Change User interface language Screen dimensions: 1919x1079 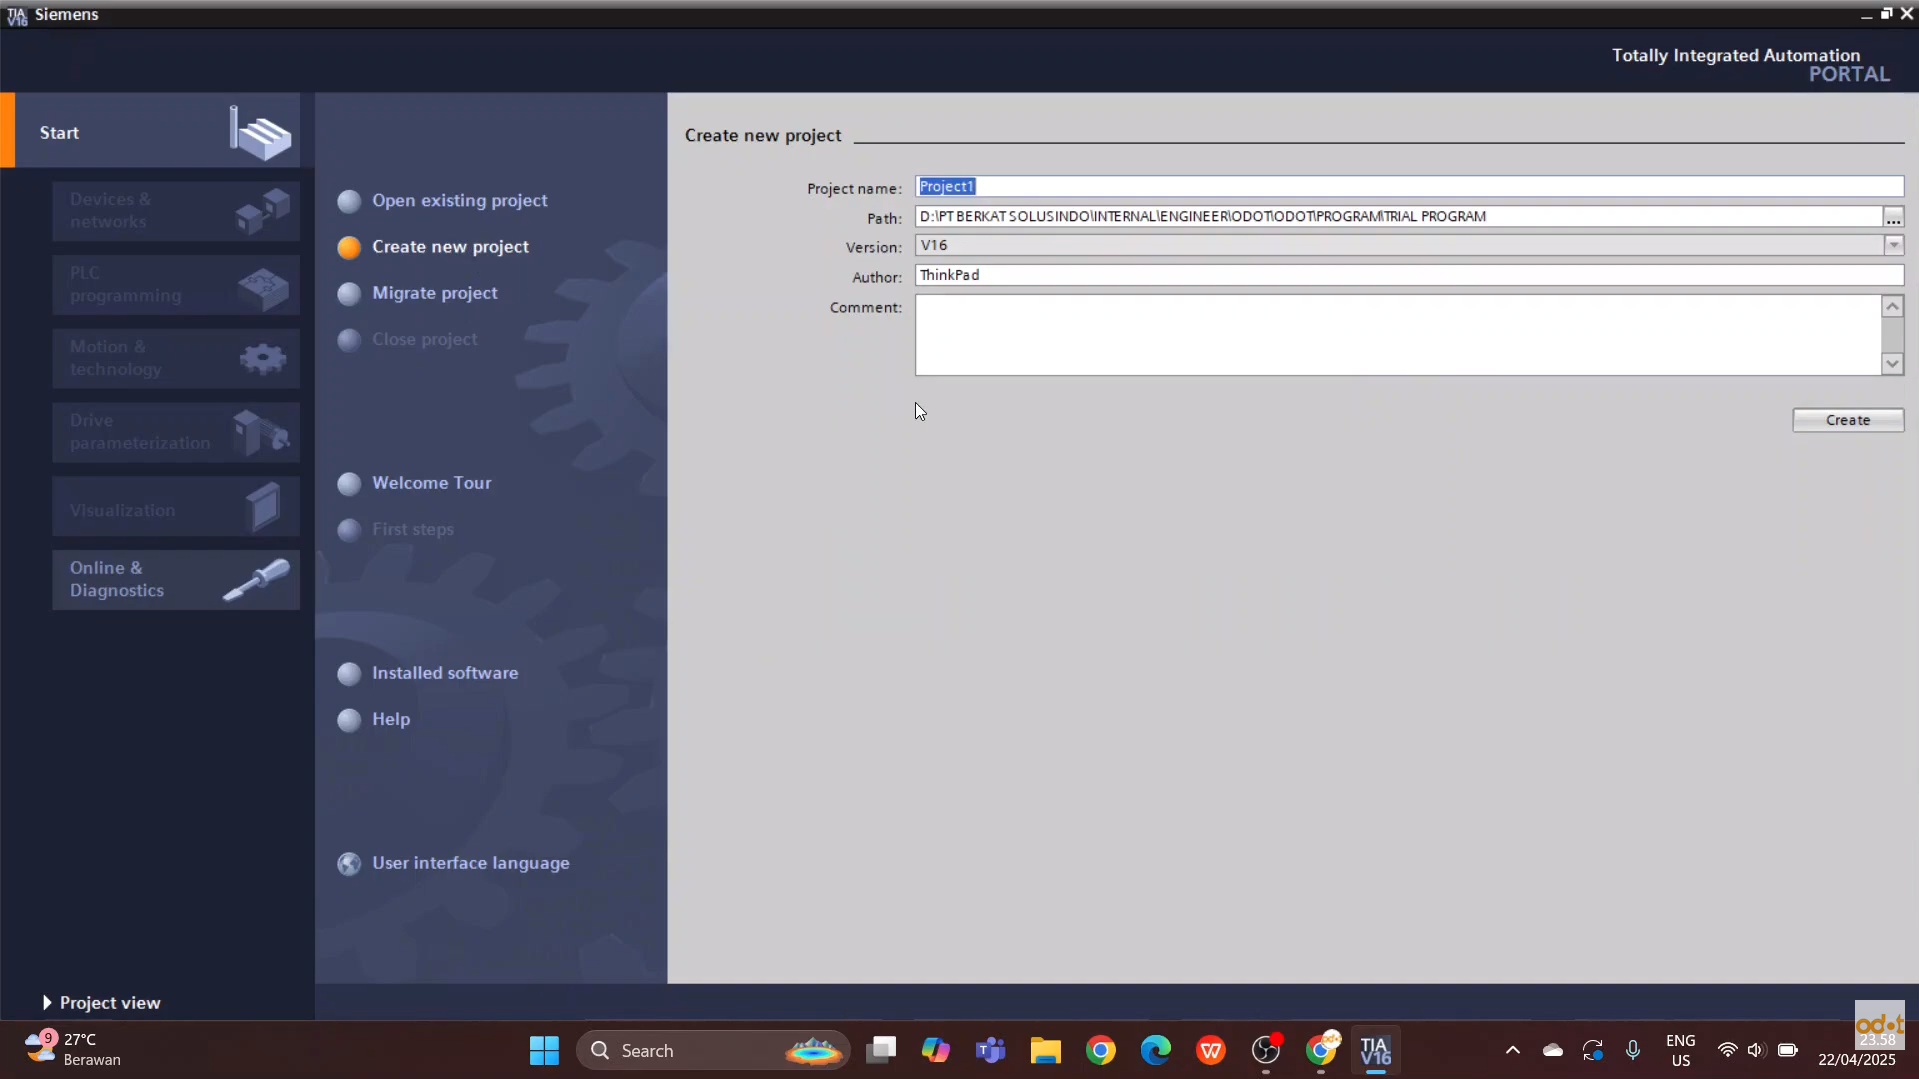pyautogui.click(x=470, y=863)
